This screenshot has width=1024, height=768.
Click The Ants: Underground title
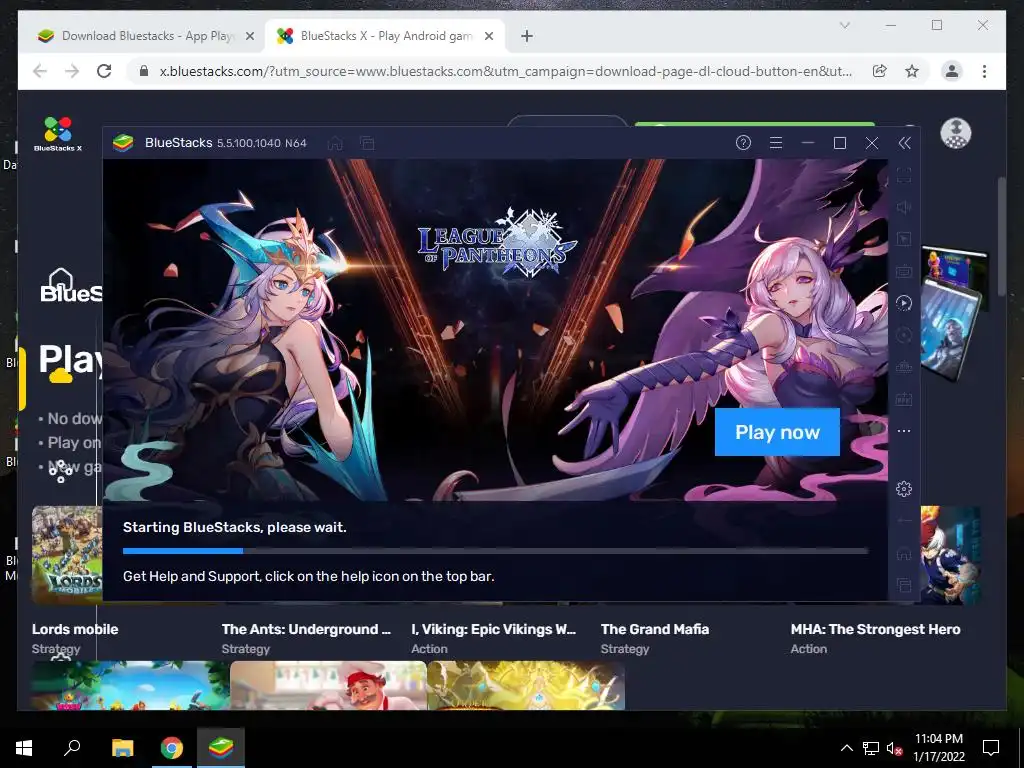pos(306,630)
